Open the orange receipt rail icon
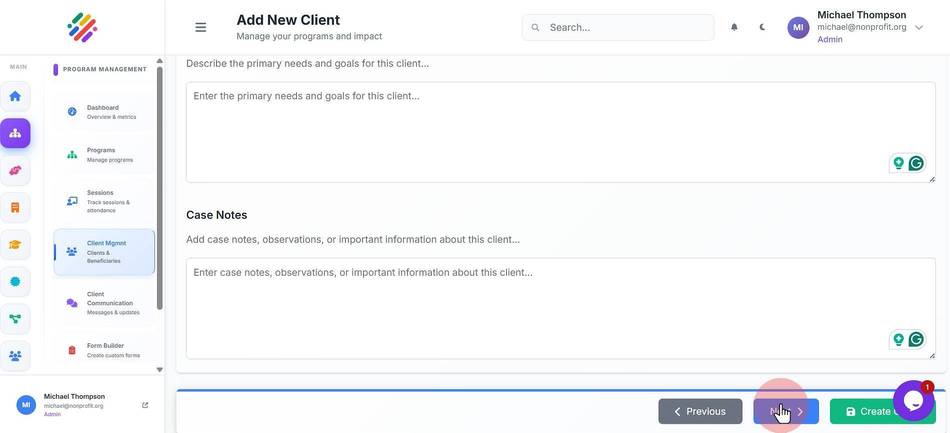950x433 pixels. [x=15, y=208]
